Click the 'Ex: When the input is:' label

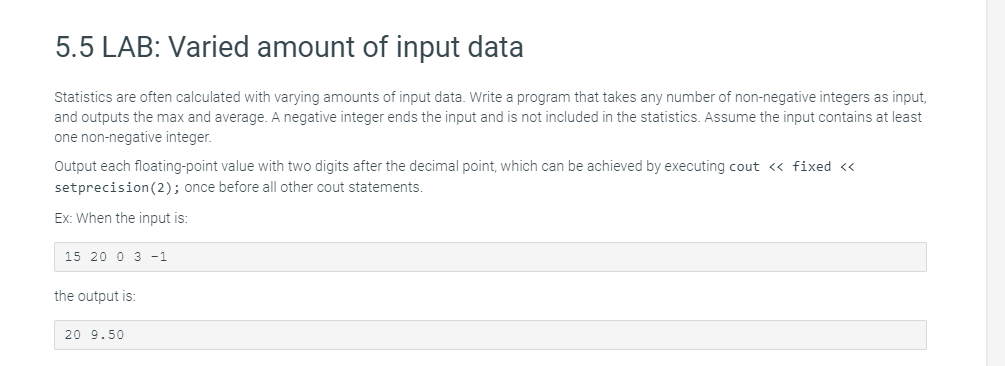point(121,219)
